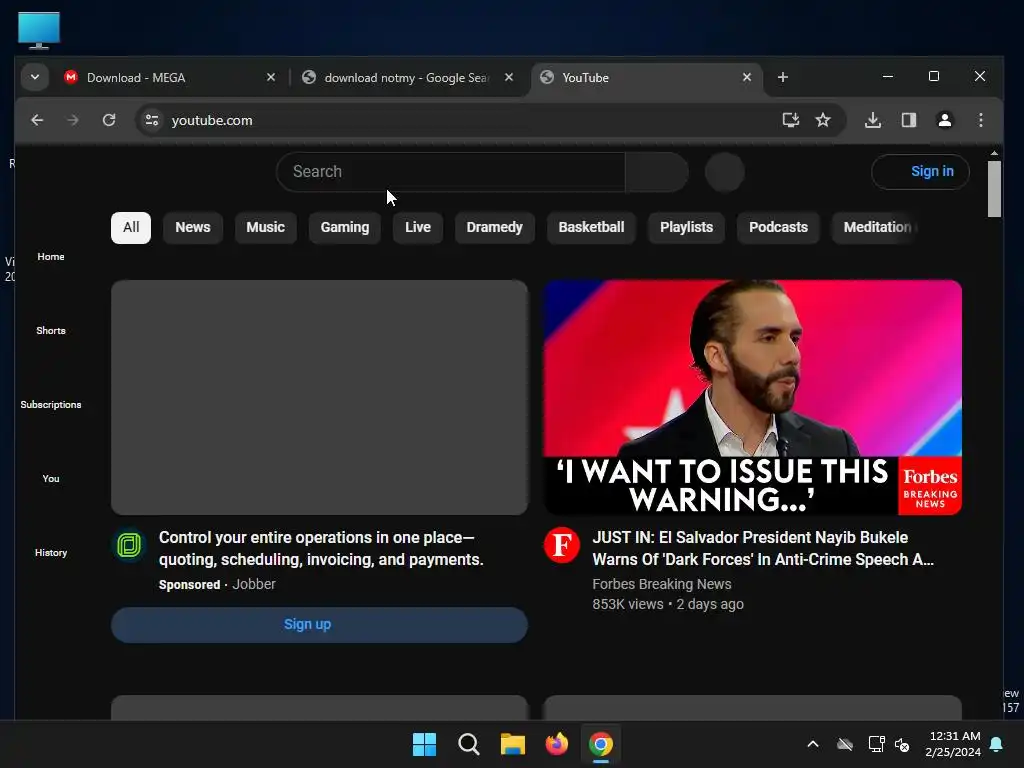Select the Music filter chip
Image resolution: width=1024 pixels, height=768 pixels.
coord(265,227)
